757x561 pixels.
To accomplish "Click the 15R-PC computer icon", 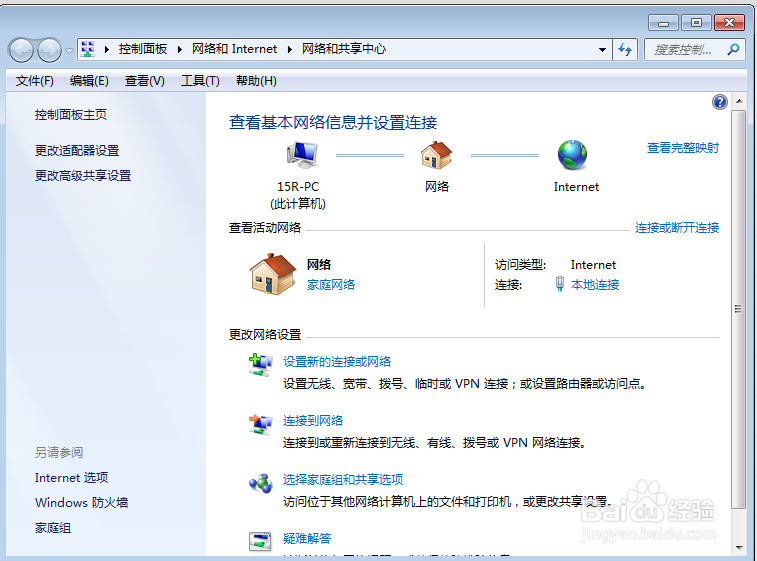I will click(302, 155).
